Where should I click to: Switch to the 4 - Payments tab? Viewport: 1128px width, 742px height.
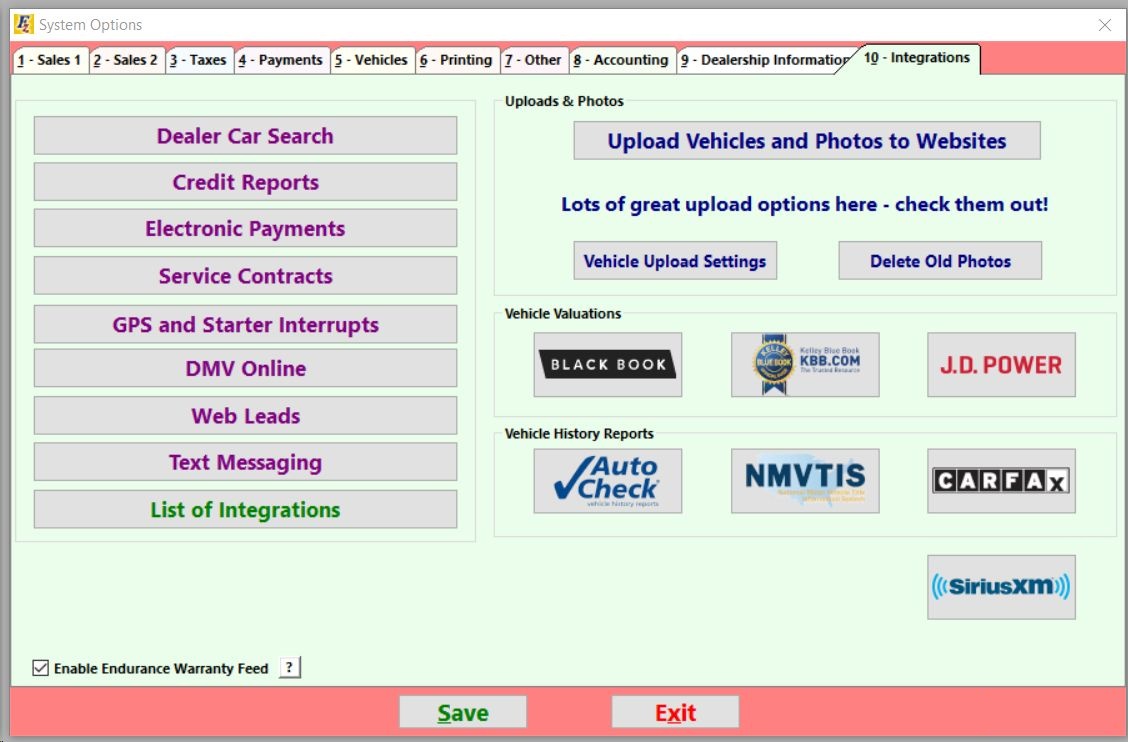[281, 60]
